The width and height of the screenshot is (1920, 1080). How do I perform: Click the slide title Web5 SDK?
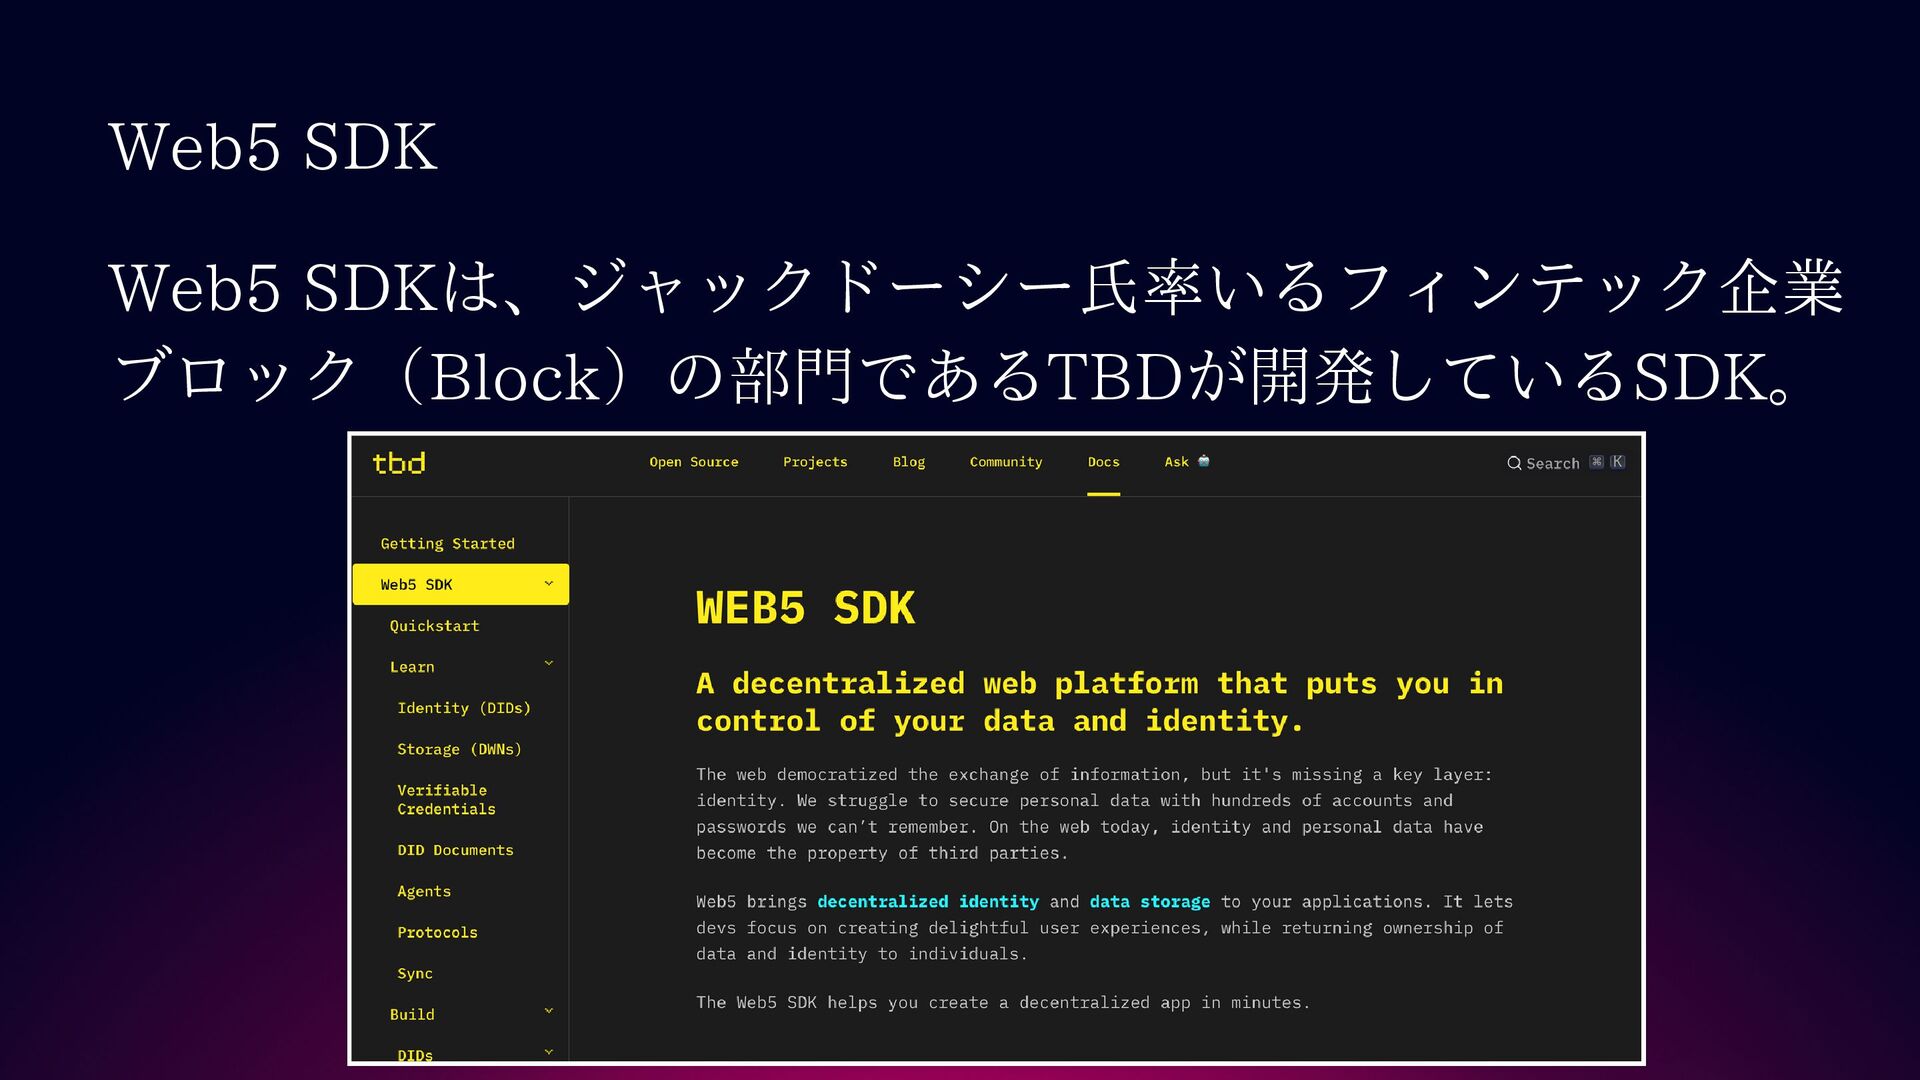point(273,147)
